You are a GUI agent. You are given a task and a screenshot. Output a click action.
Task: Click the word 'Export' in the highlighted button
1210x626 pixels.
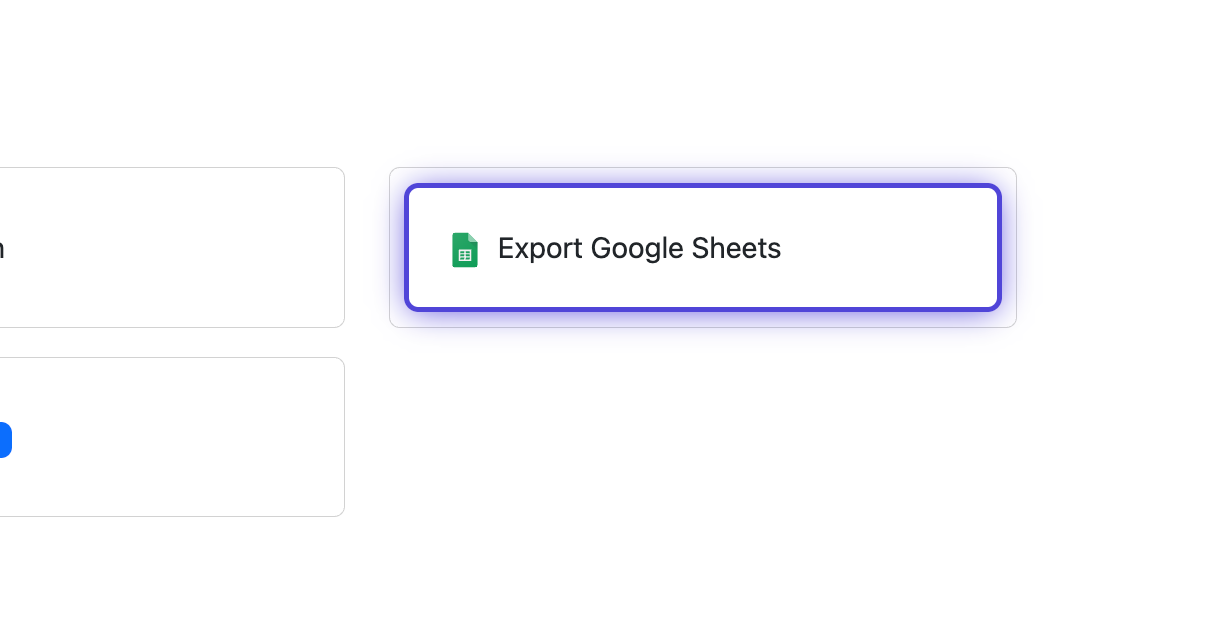coord(540,248)
